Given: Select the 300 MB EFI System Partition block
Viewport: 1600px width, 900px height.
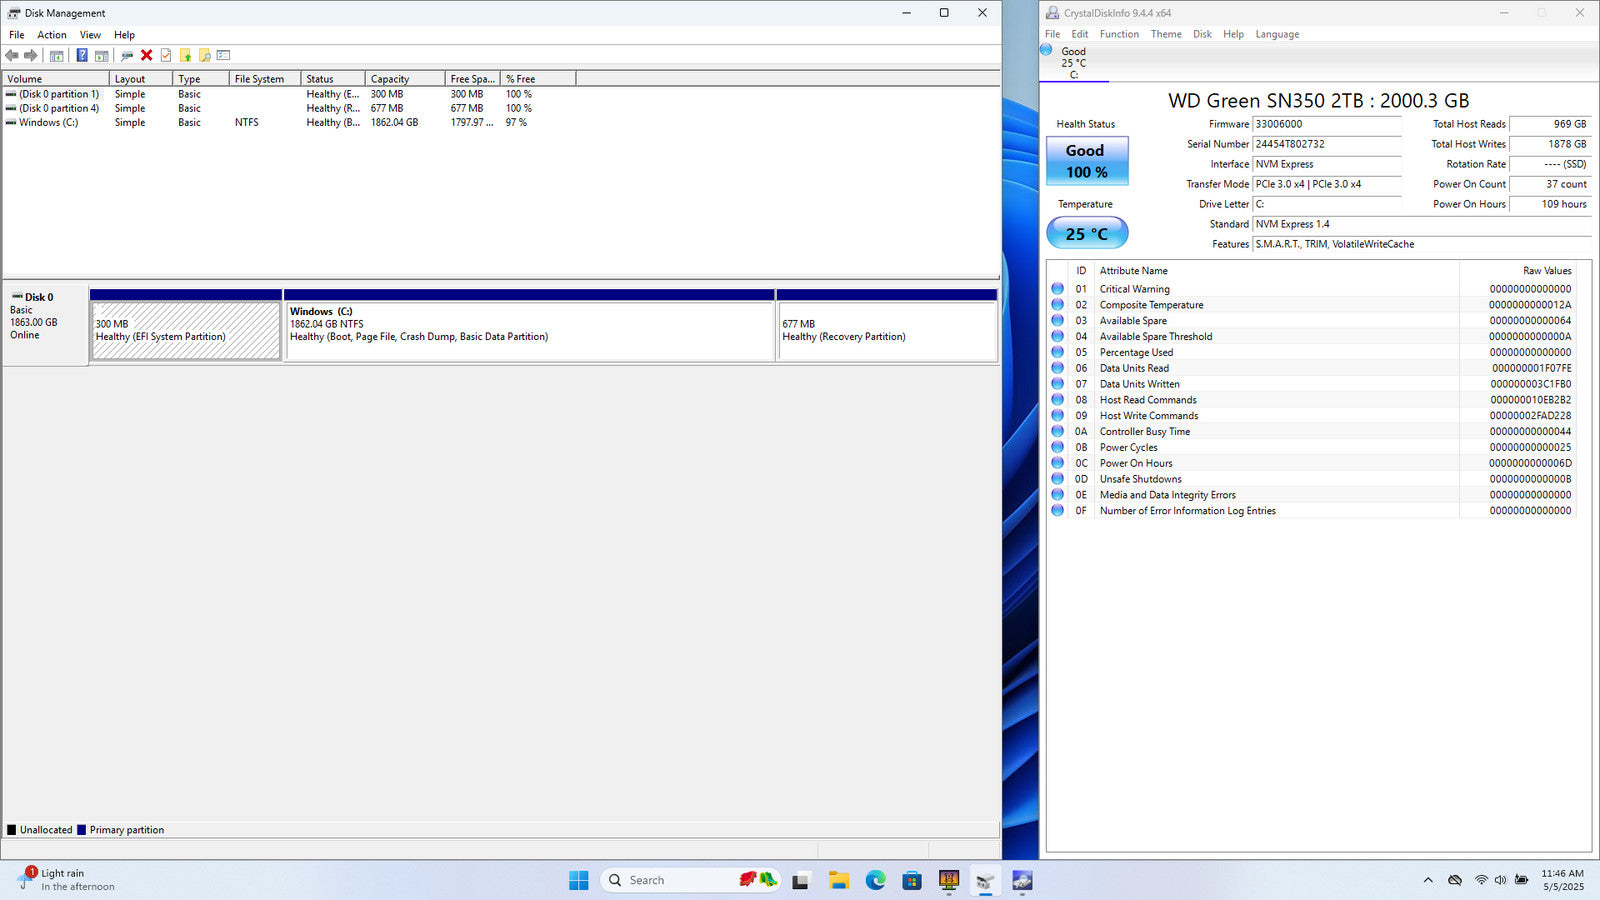Looking at the screenshot, I should 186,325.
